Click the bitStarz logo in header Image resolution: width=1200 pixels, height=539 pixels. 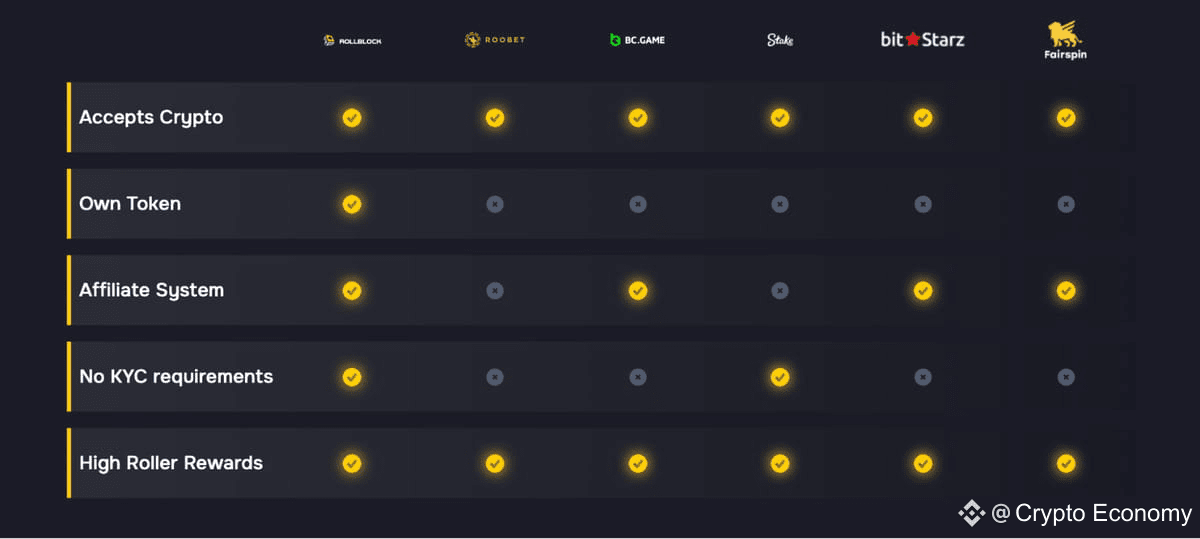(x=922, y=39)
